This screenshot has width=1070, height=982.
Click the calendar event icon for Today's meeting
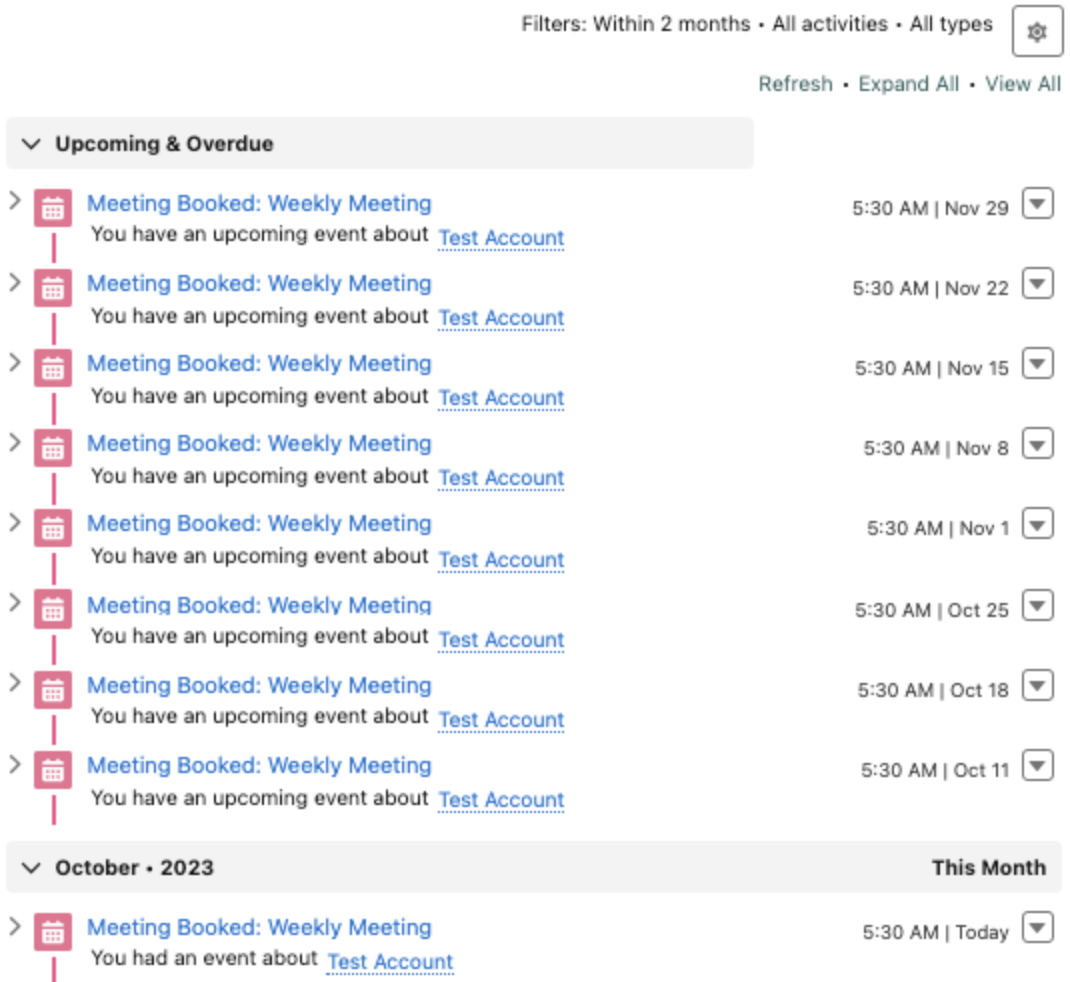coord(53,931)
